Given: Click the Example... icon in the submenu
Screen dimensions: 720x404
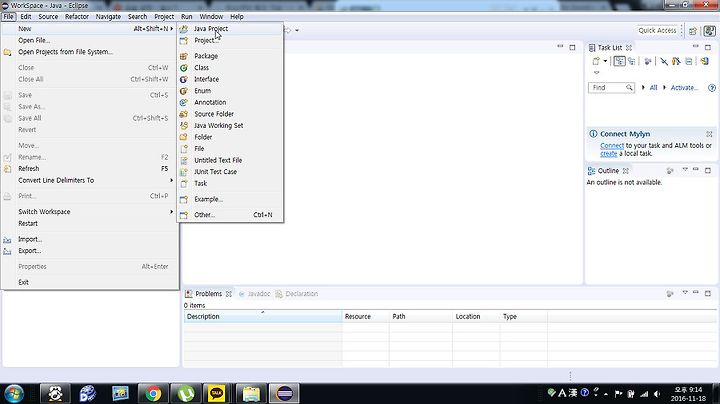Looking at the screenshot, I should pos(184,199).
